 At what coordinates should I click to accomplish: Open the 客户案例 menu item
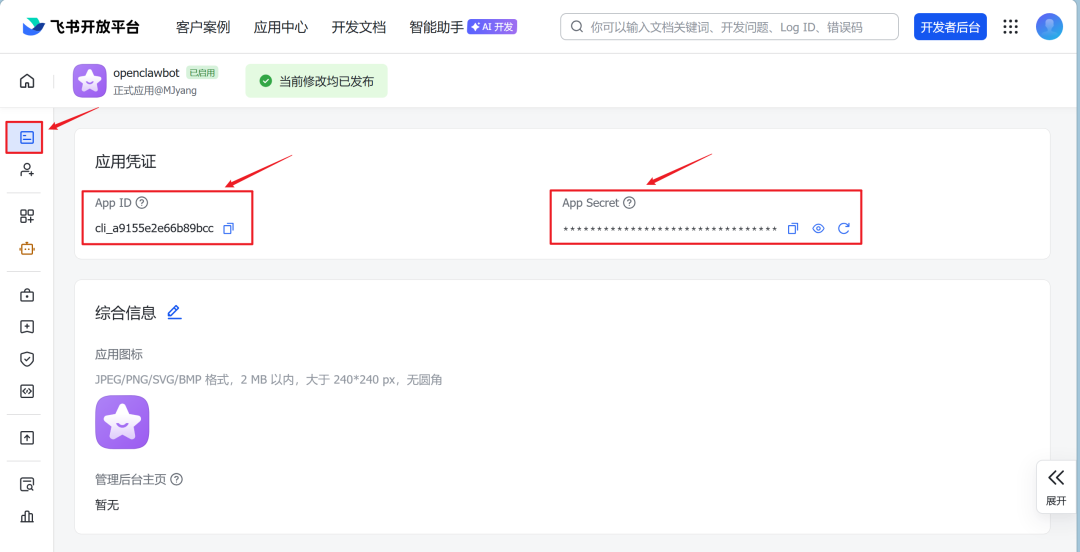(x=203, y=27)
